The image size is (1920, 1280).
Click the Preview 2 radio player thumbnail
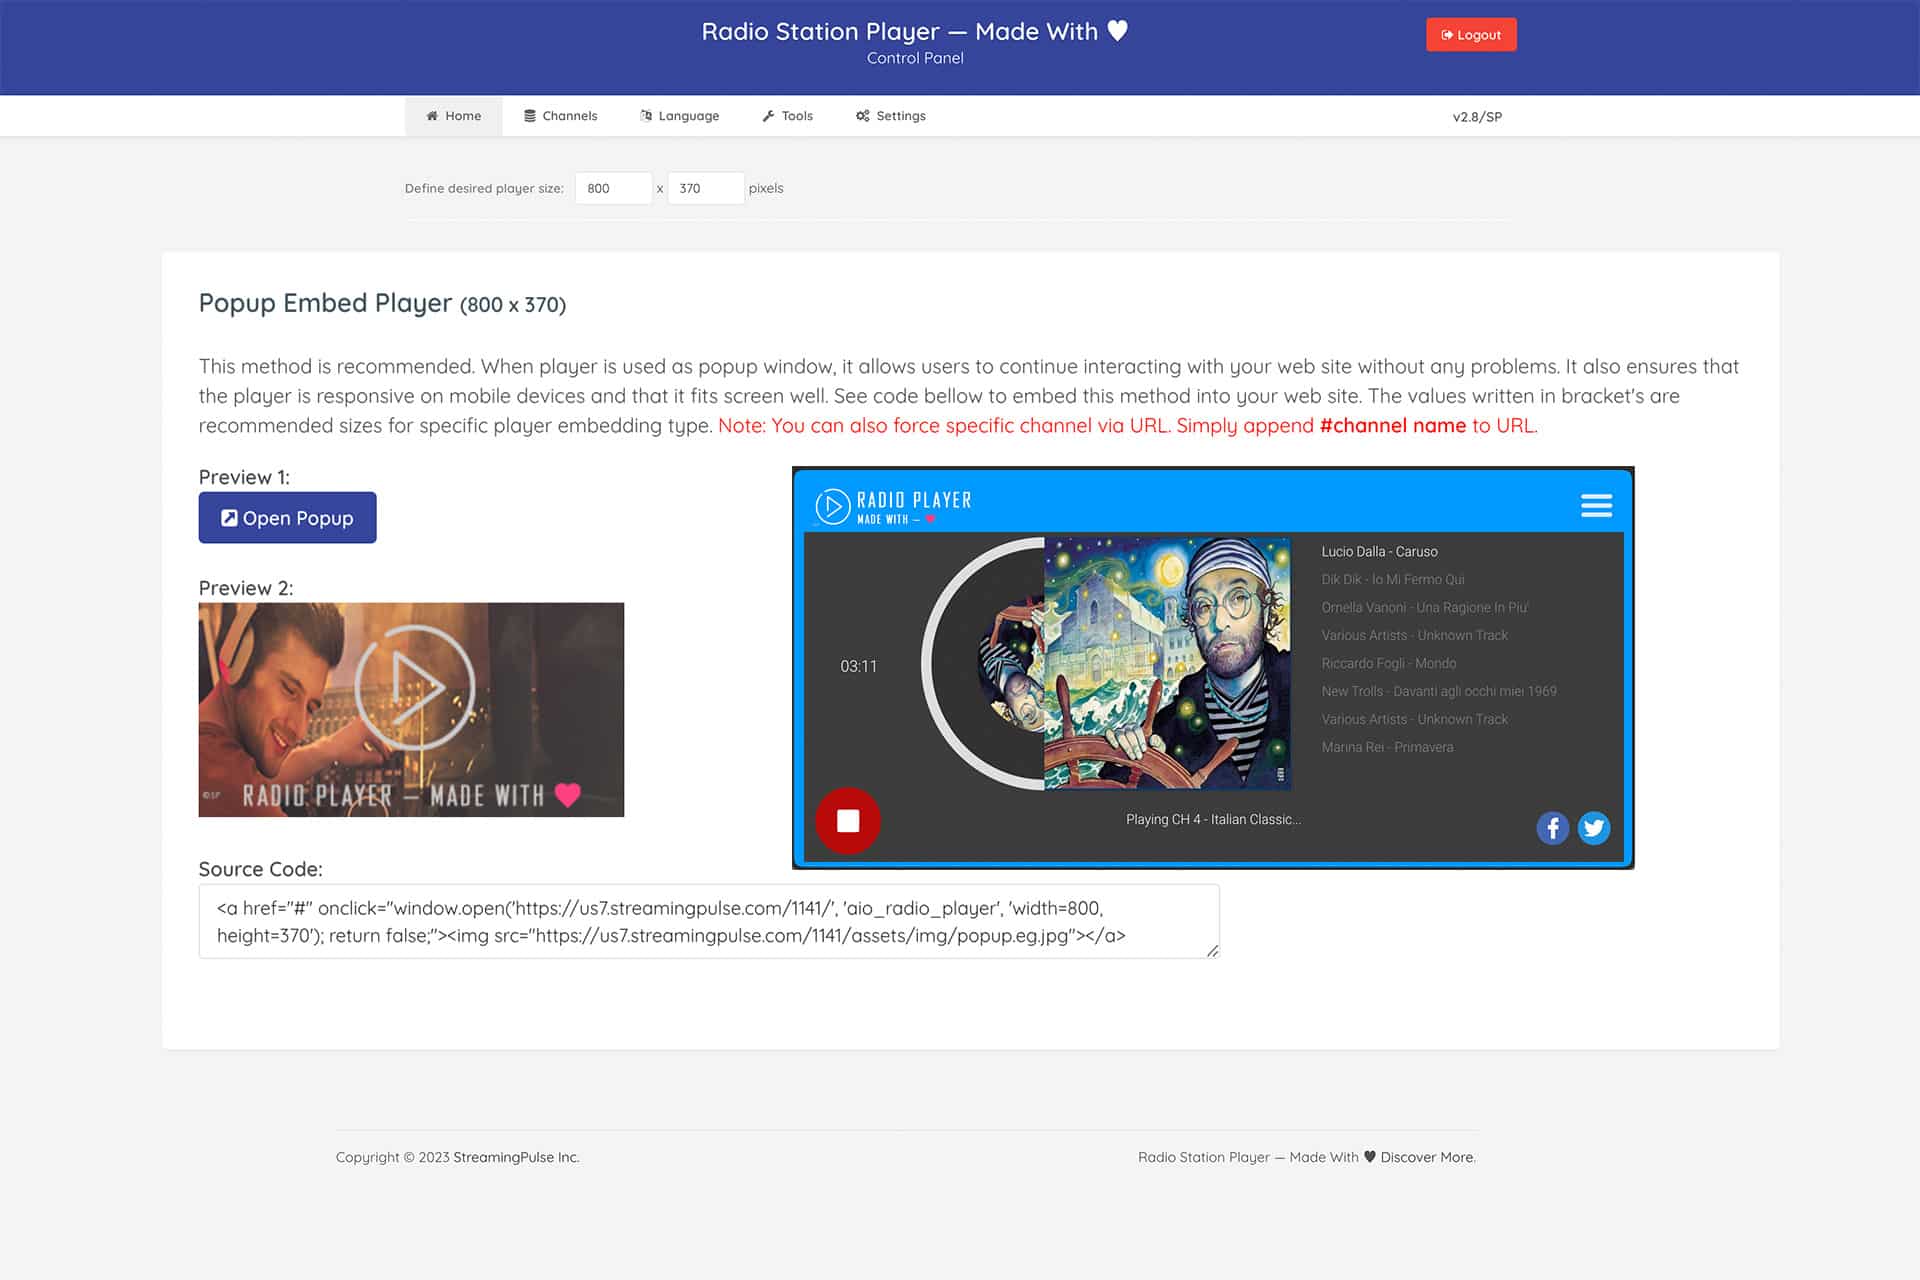pyautogui.click(x=411, y=709)
